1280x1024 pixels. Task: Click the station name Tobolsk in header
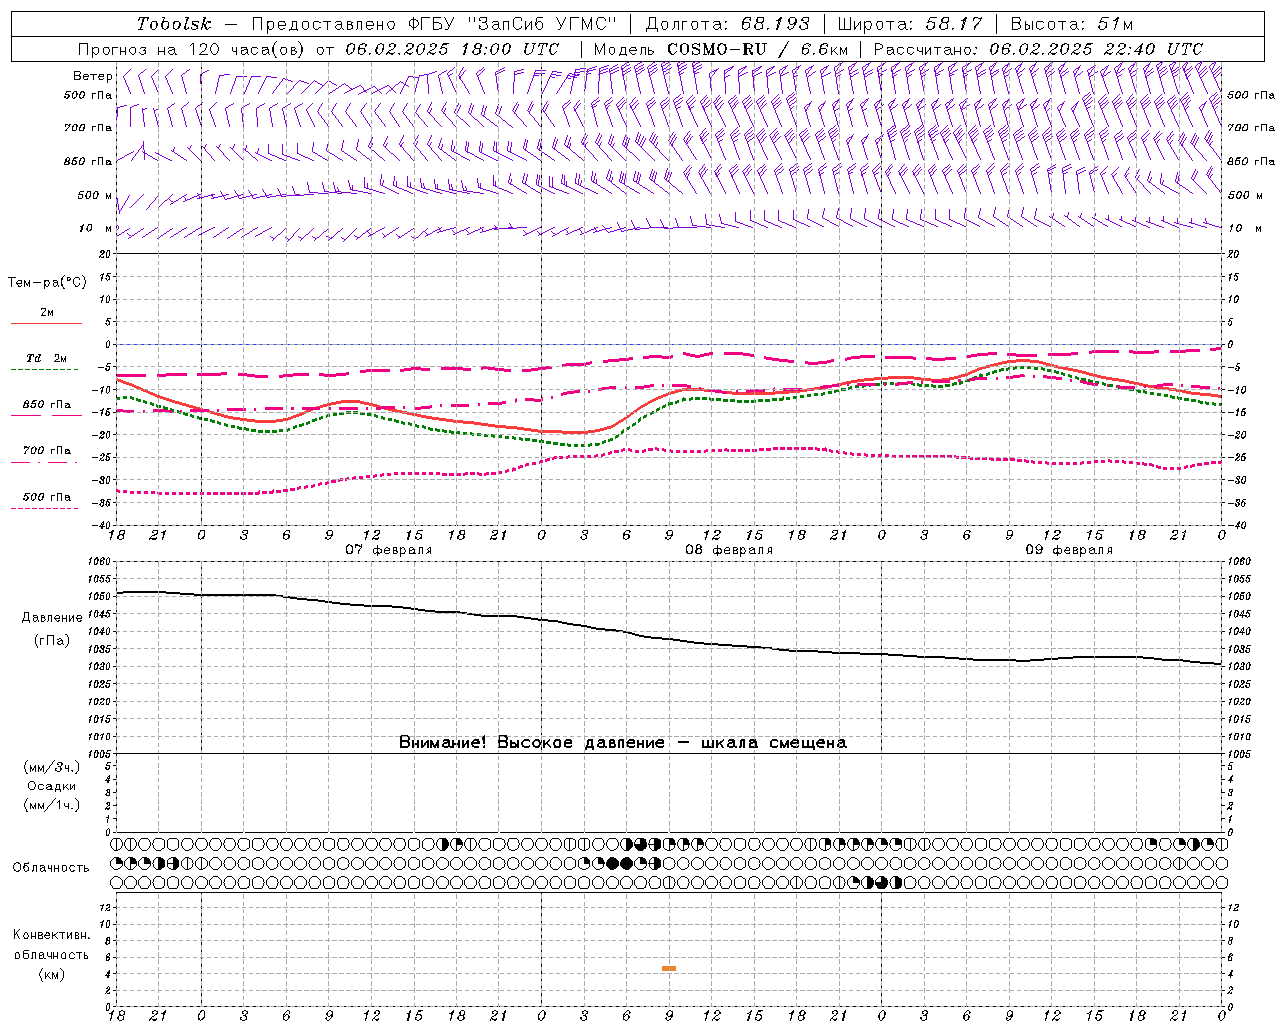pos(175,24)
